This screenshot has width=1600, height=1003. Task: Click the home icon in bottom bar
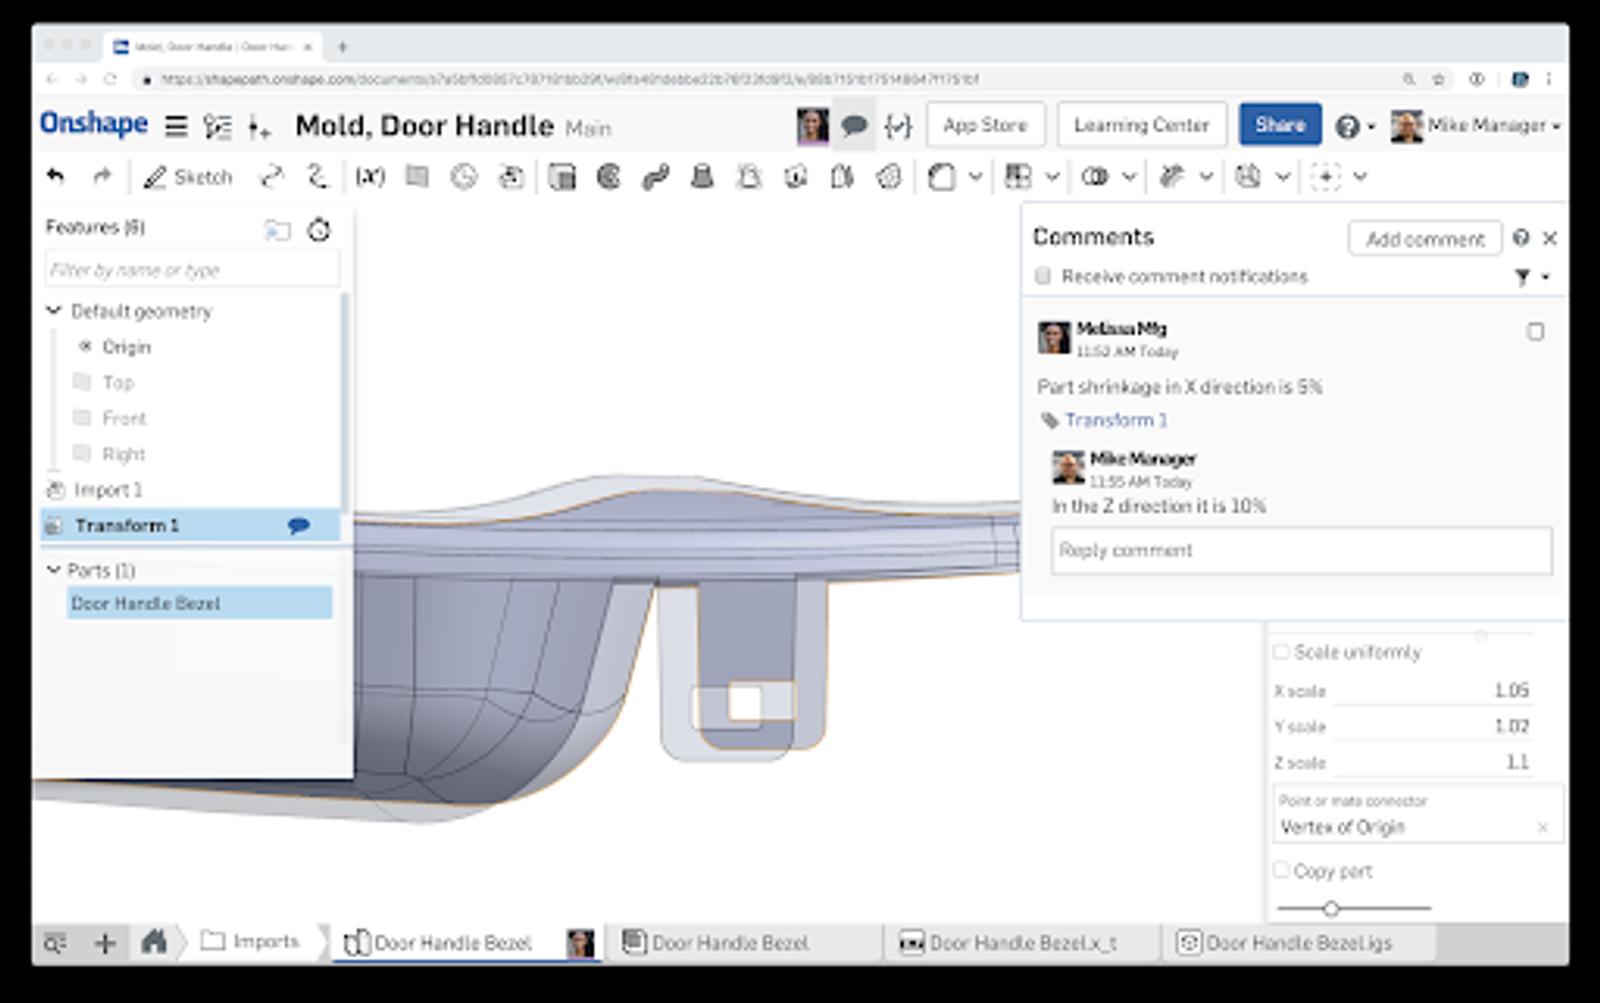(x=154, y=942)
